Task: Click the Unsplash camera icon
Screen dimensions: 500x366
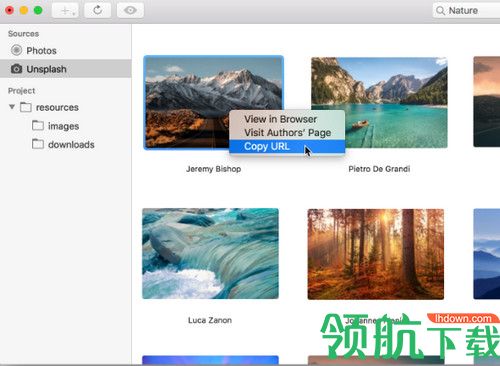Action: [16, 69]
